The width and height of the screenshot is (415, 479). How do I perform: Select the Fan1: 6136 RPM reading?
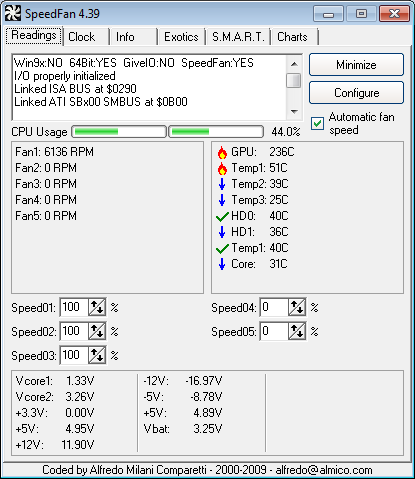(x=54, y=152)
